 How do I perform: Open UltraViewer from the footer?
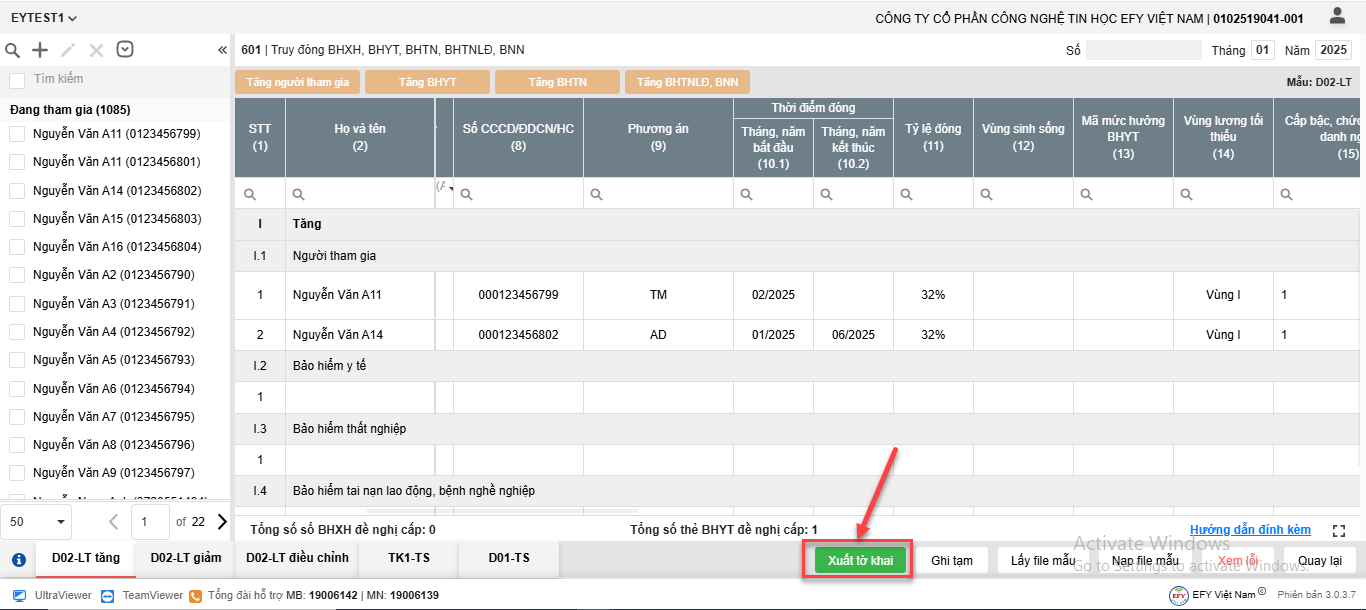click(x=52, y=595)
